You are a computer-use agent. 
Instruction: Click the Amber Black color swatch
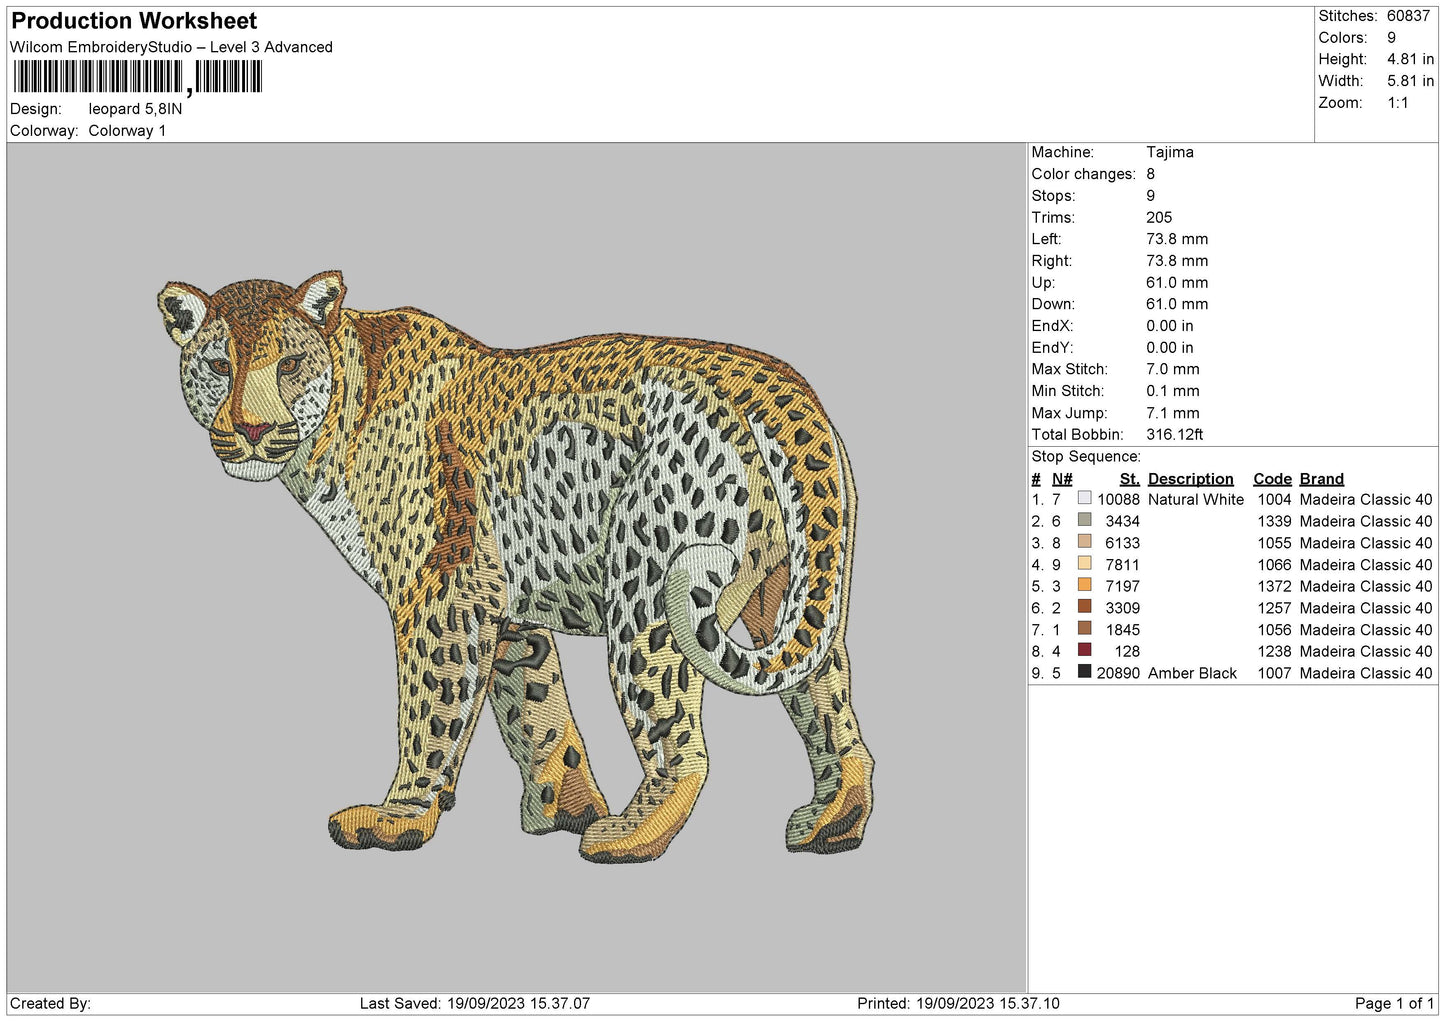tap(1084, 672)
